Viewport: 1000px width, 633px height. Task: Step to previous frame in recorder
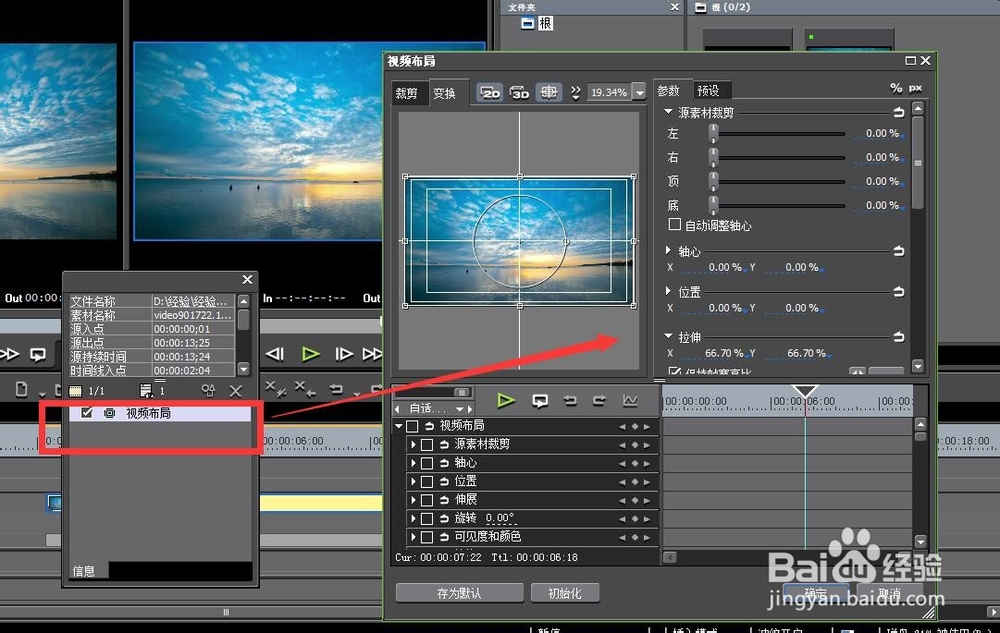tap(275, 354)
